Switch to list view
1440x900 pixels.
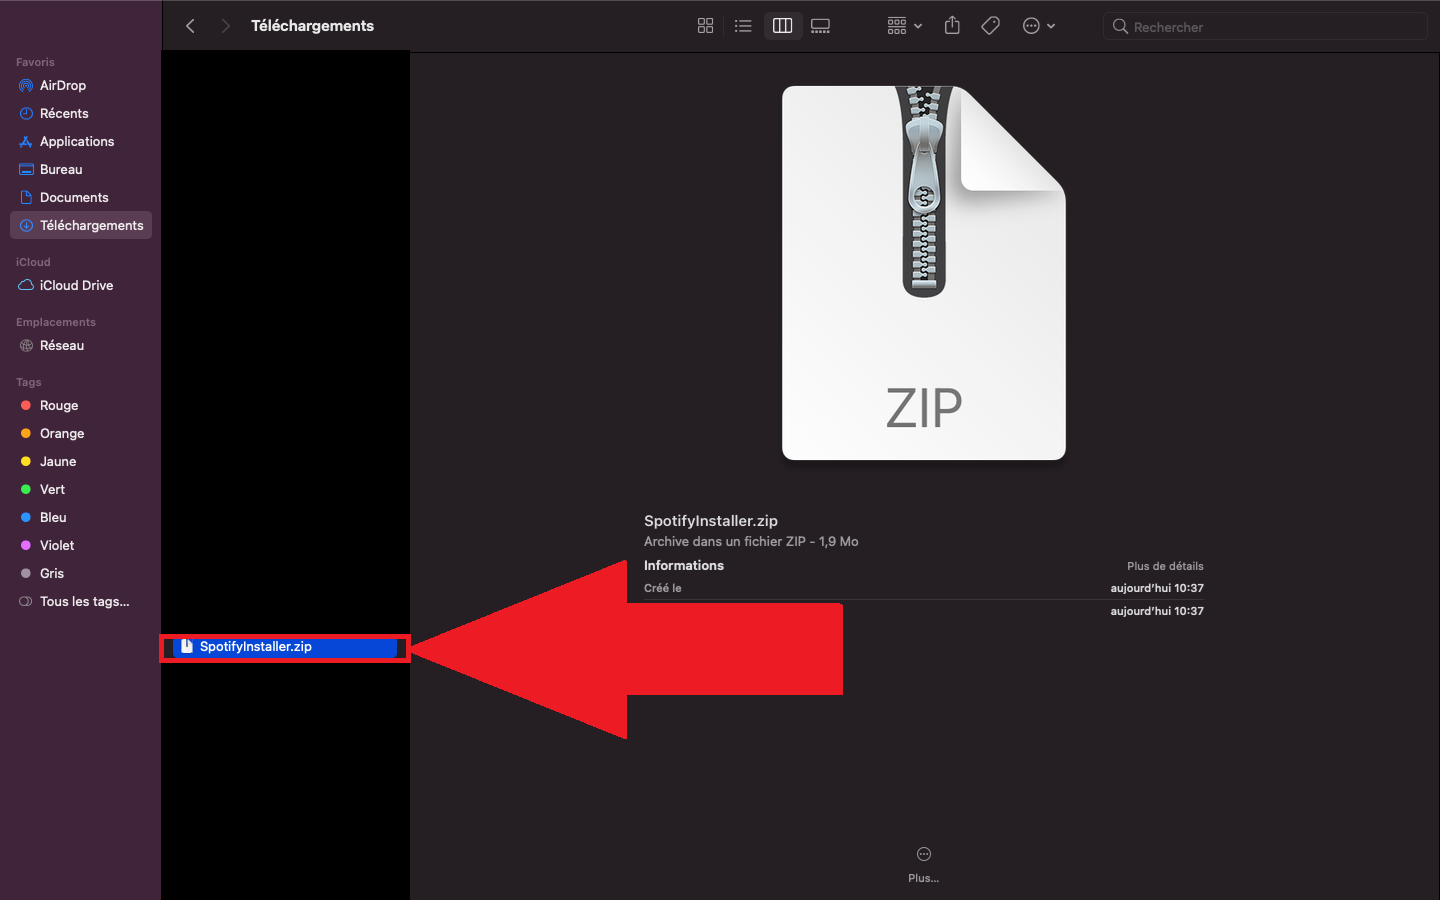click(743, 26)
